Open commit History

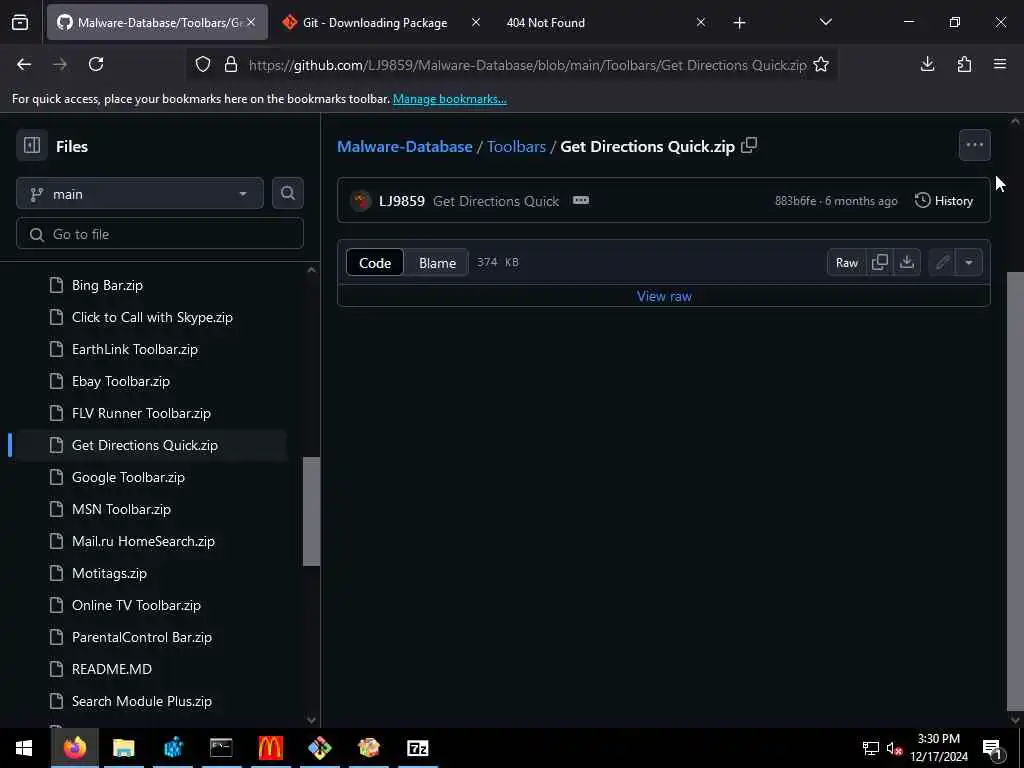coord(944,200)
